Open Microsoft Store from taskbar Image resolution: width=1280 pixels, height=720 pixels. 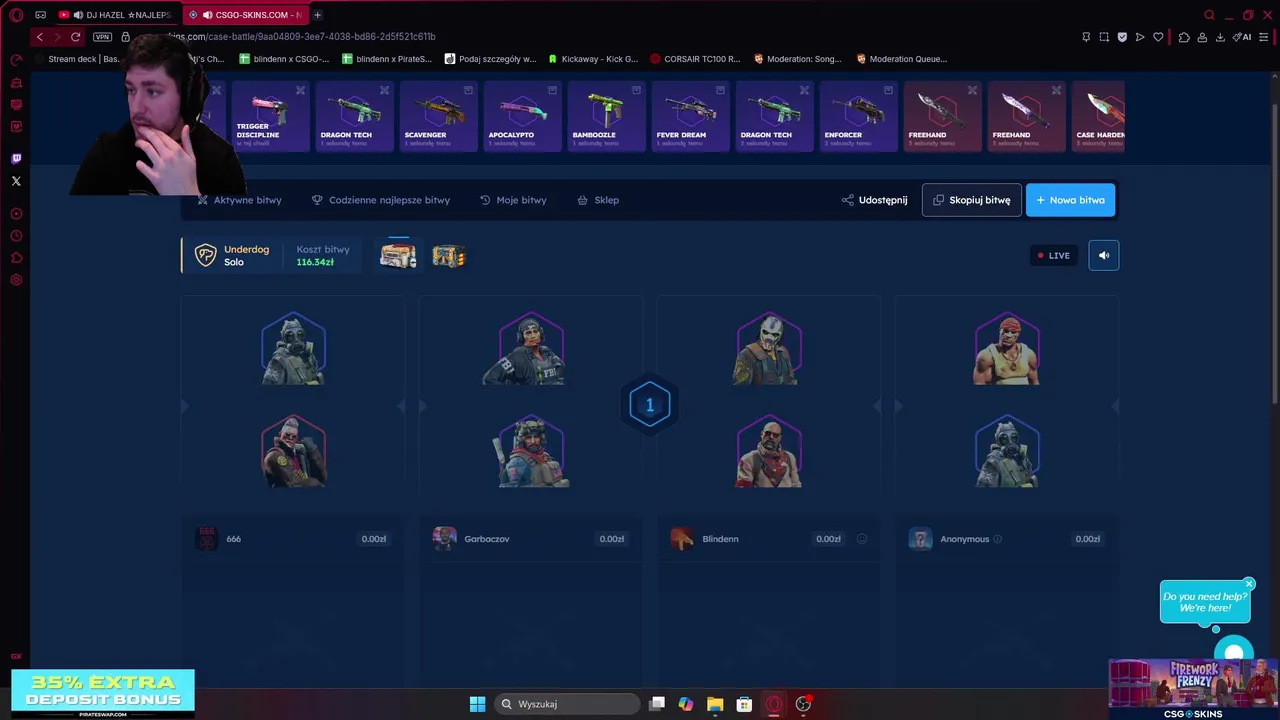point(744,704)
